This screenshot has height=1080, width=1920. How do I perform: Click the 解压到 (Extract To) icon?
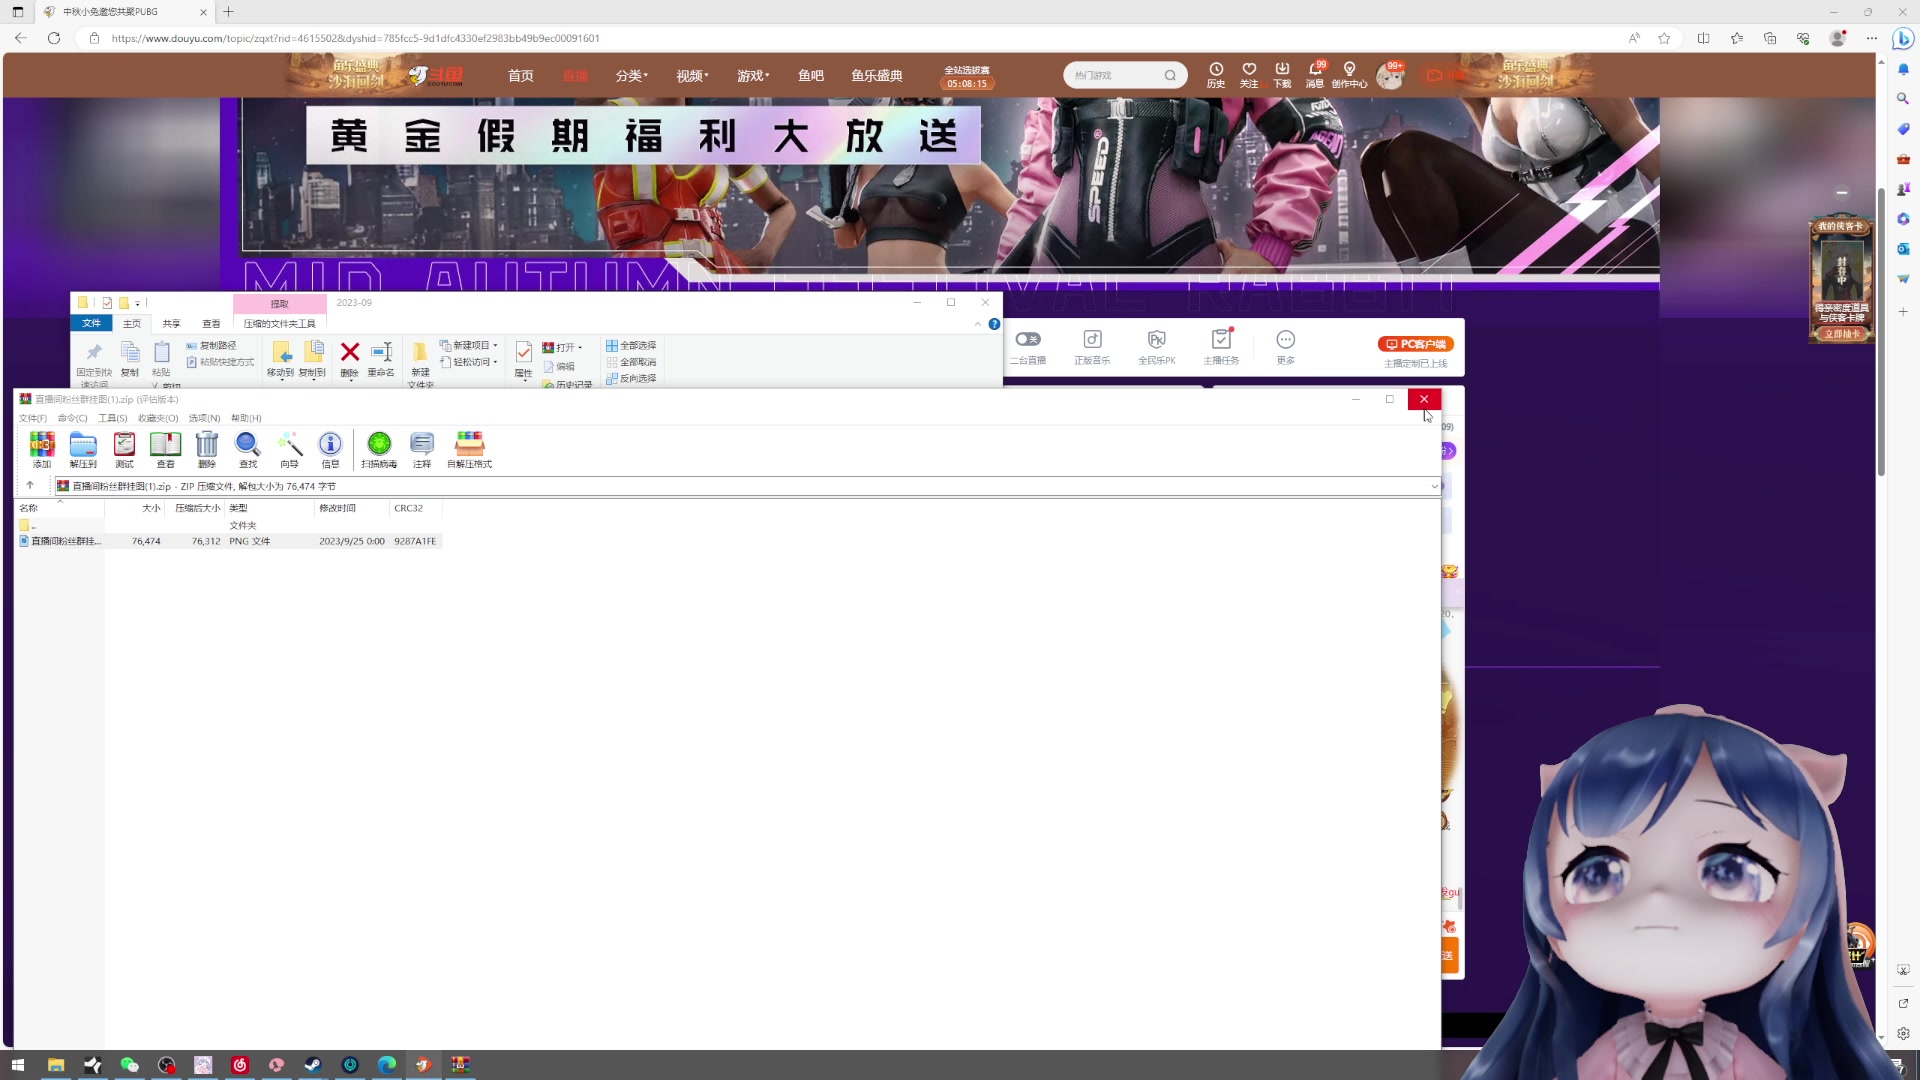[83, 449]
